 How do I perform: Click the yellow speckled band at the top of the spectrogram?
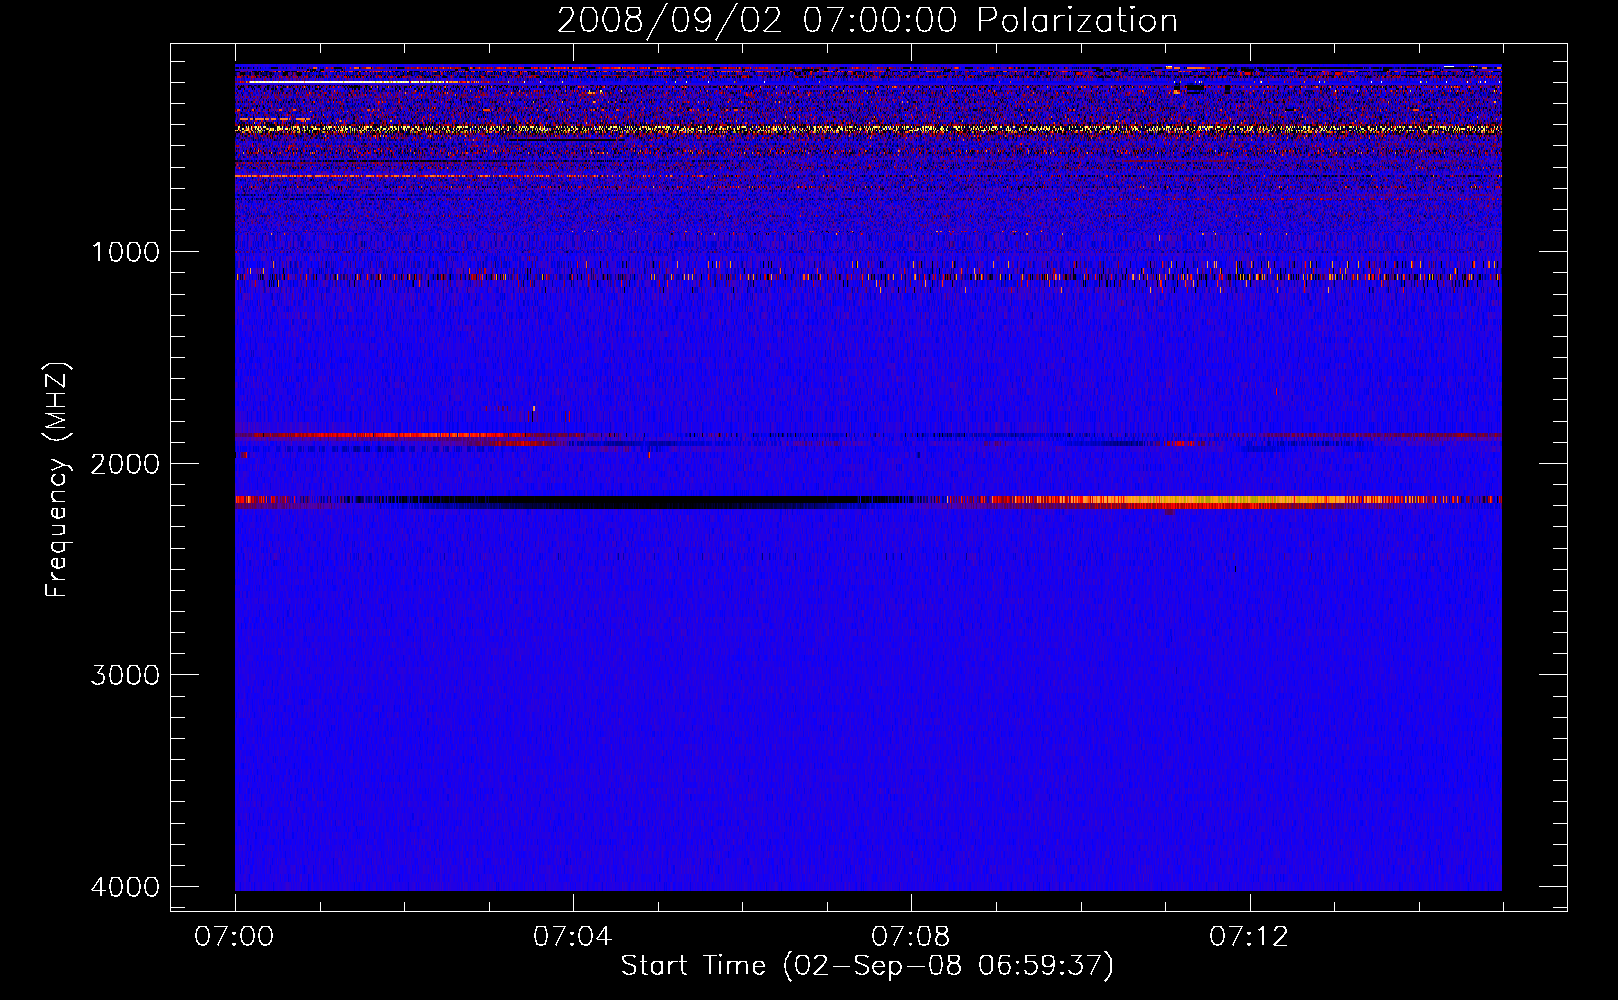pos(868,129)
